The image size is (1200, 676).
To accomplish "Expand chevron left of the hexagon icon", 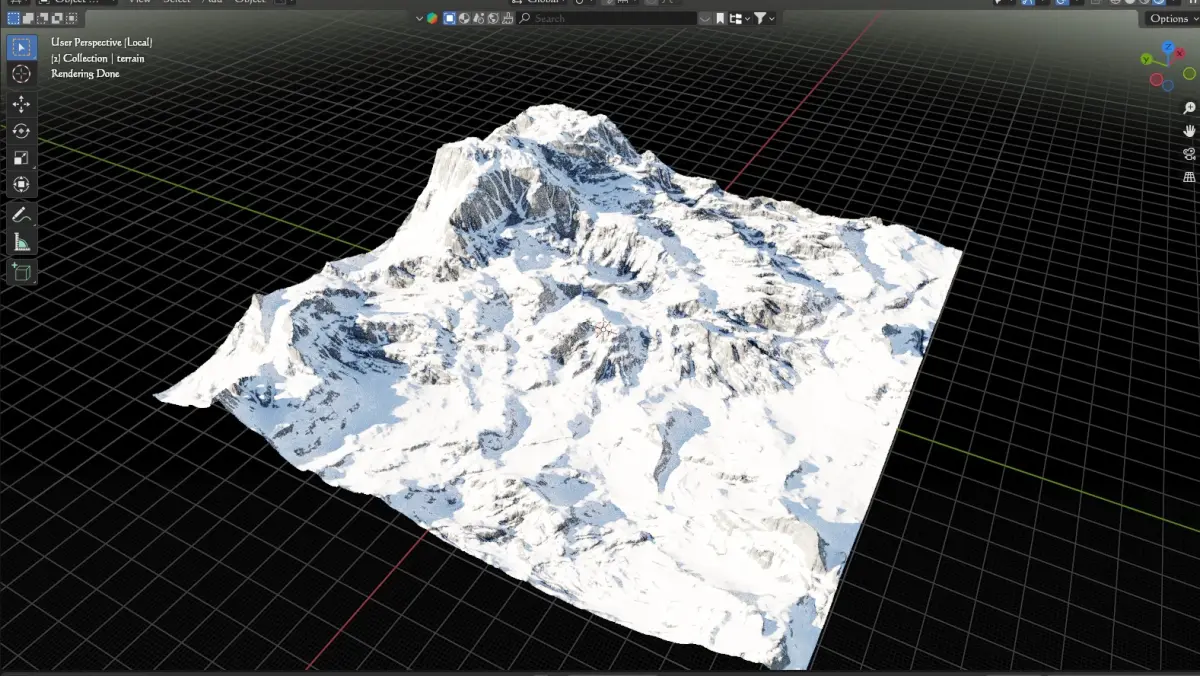I will 419,18.
